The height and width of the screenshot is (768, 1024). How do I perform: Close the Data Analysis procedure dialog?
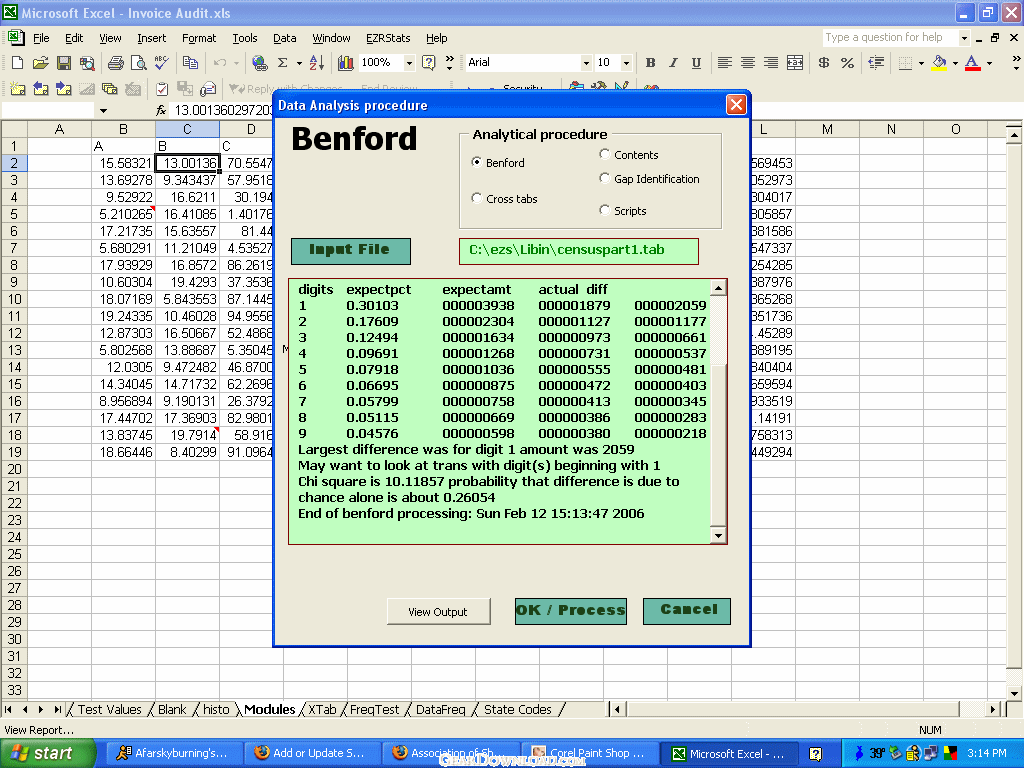(736, 104)
